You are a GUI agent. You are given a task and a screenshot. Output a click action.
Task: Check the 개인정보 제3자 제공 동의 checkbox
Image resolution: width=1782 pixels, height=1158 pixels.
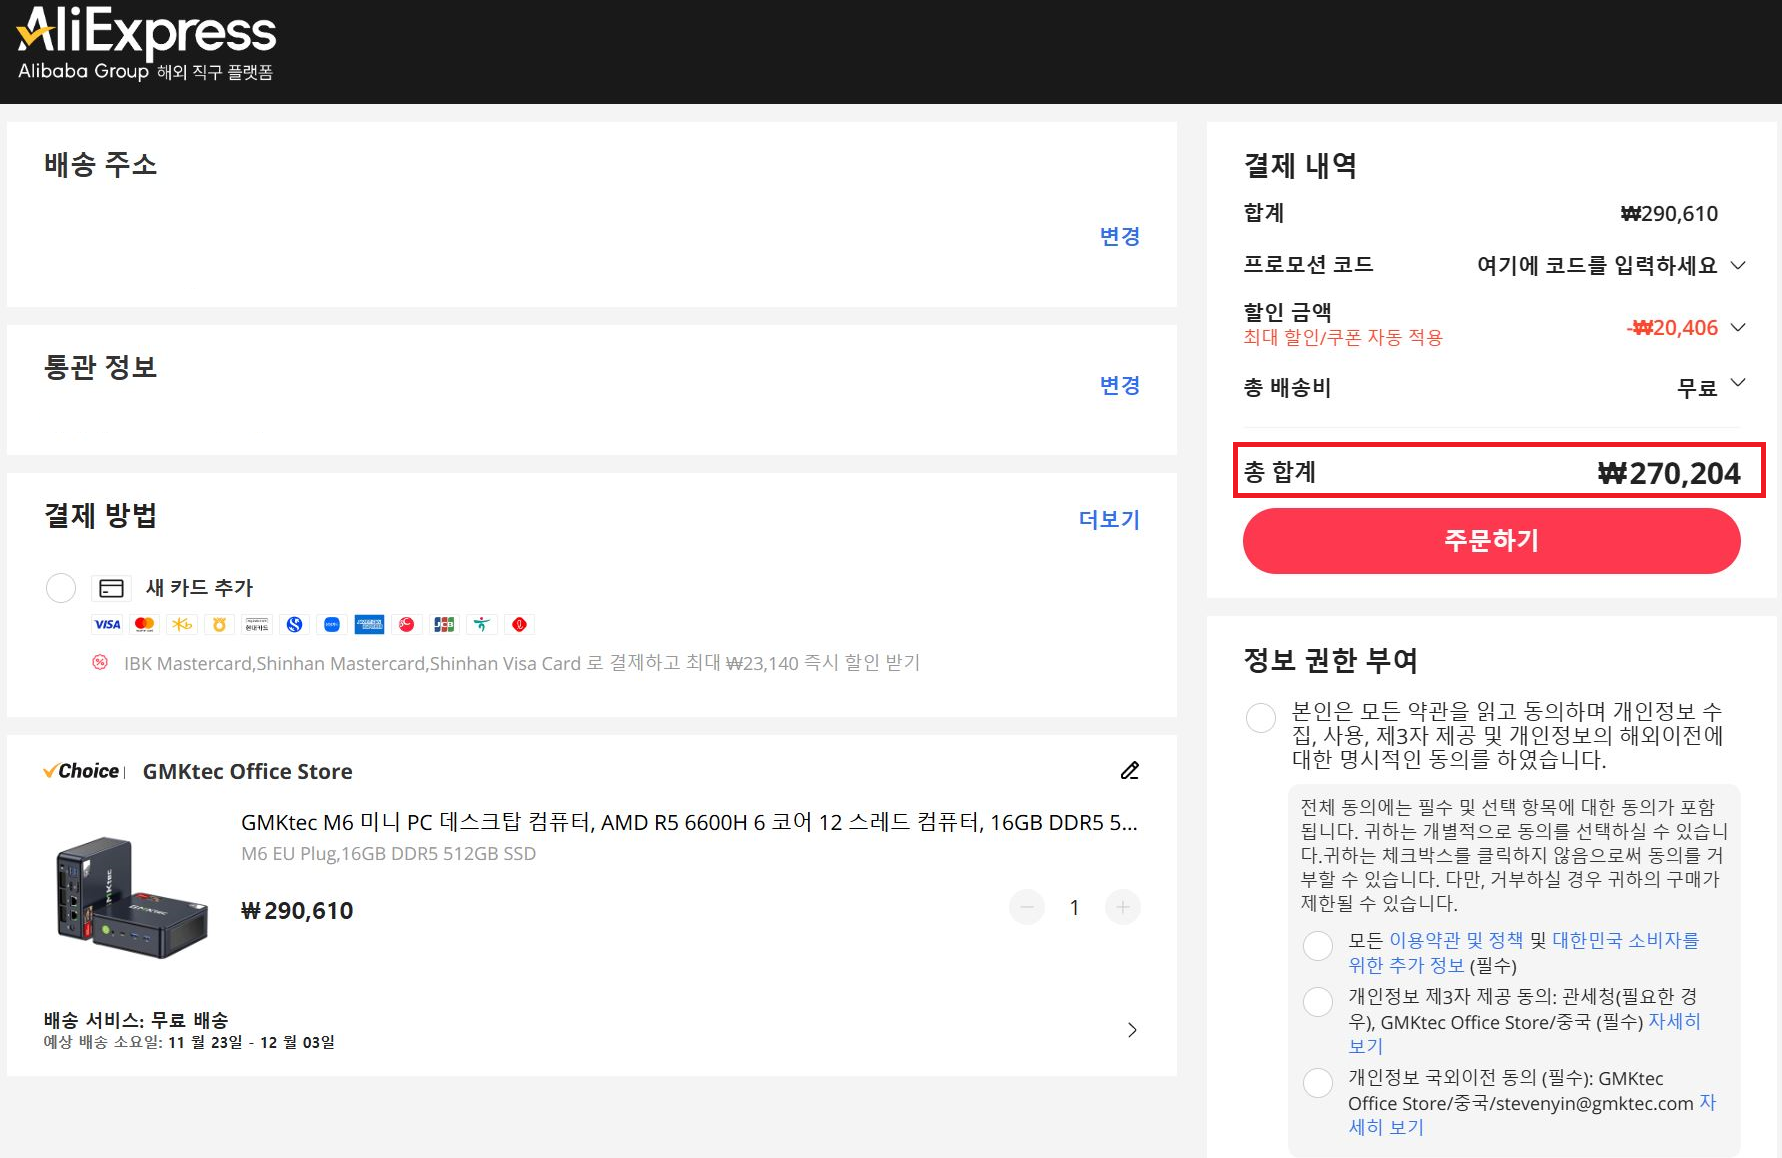point(1318,1001)
